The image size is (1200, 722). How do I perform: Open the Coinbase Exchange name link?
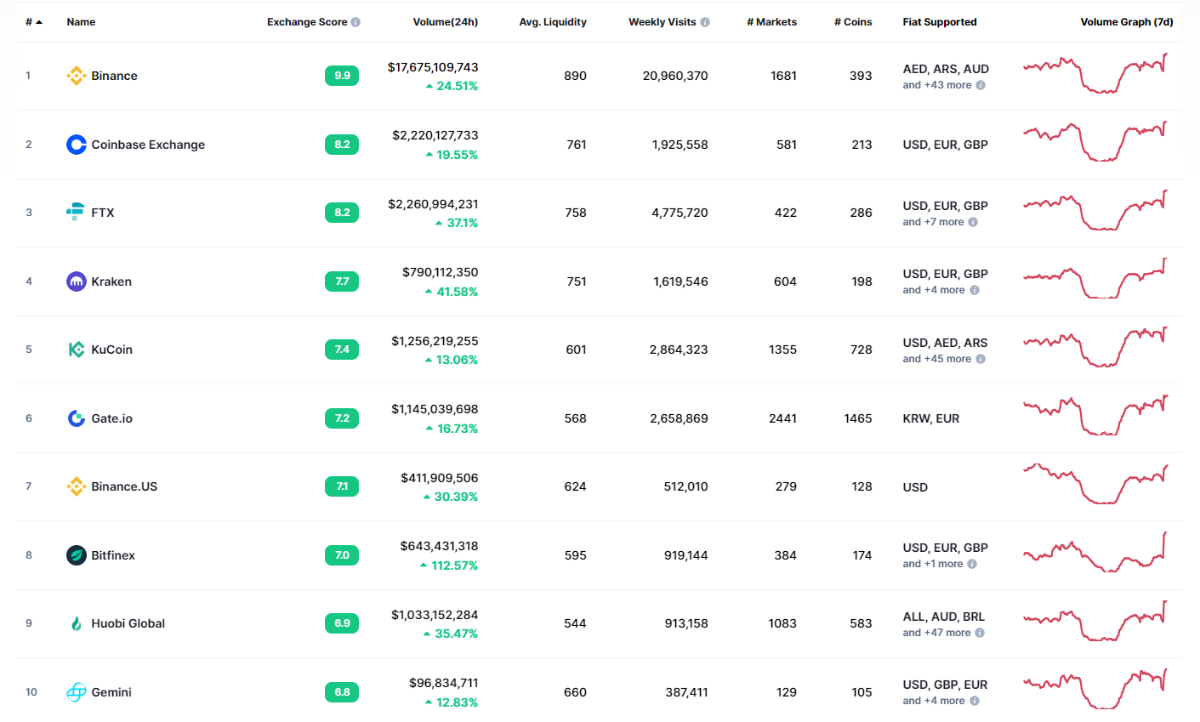coord(148,145)
